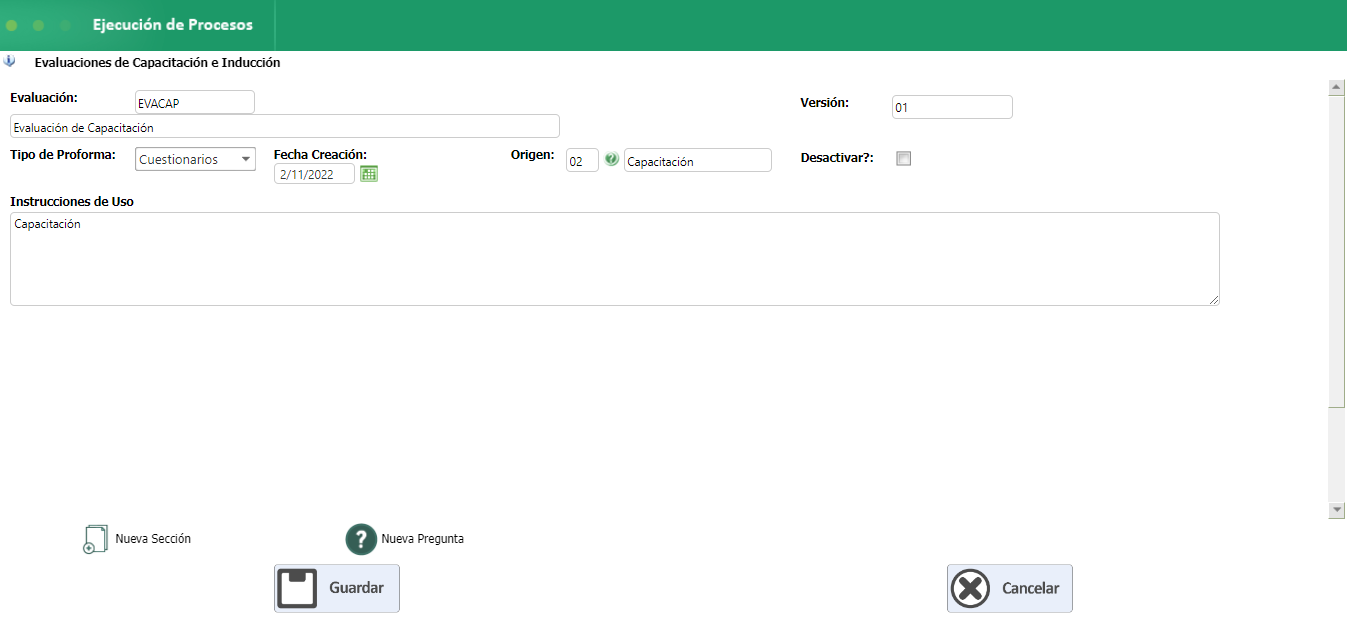Open the Tipo de Proforma dropdown
The image size is (1347, 634).
pos(196,159)
